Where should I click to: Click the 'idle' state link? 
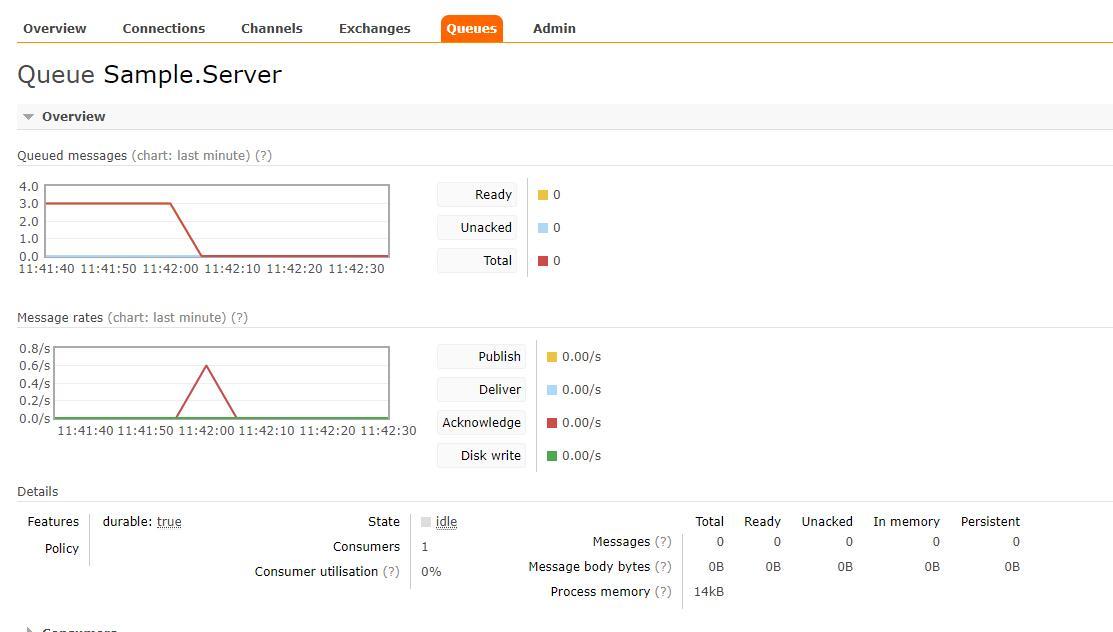pyautogui.click(x=446, y=522)
